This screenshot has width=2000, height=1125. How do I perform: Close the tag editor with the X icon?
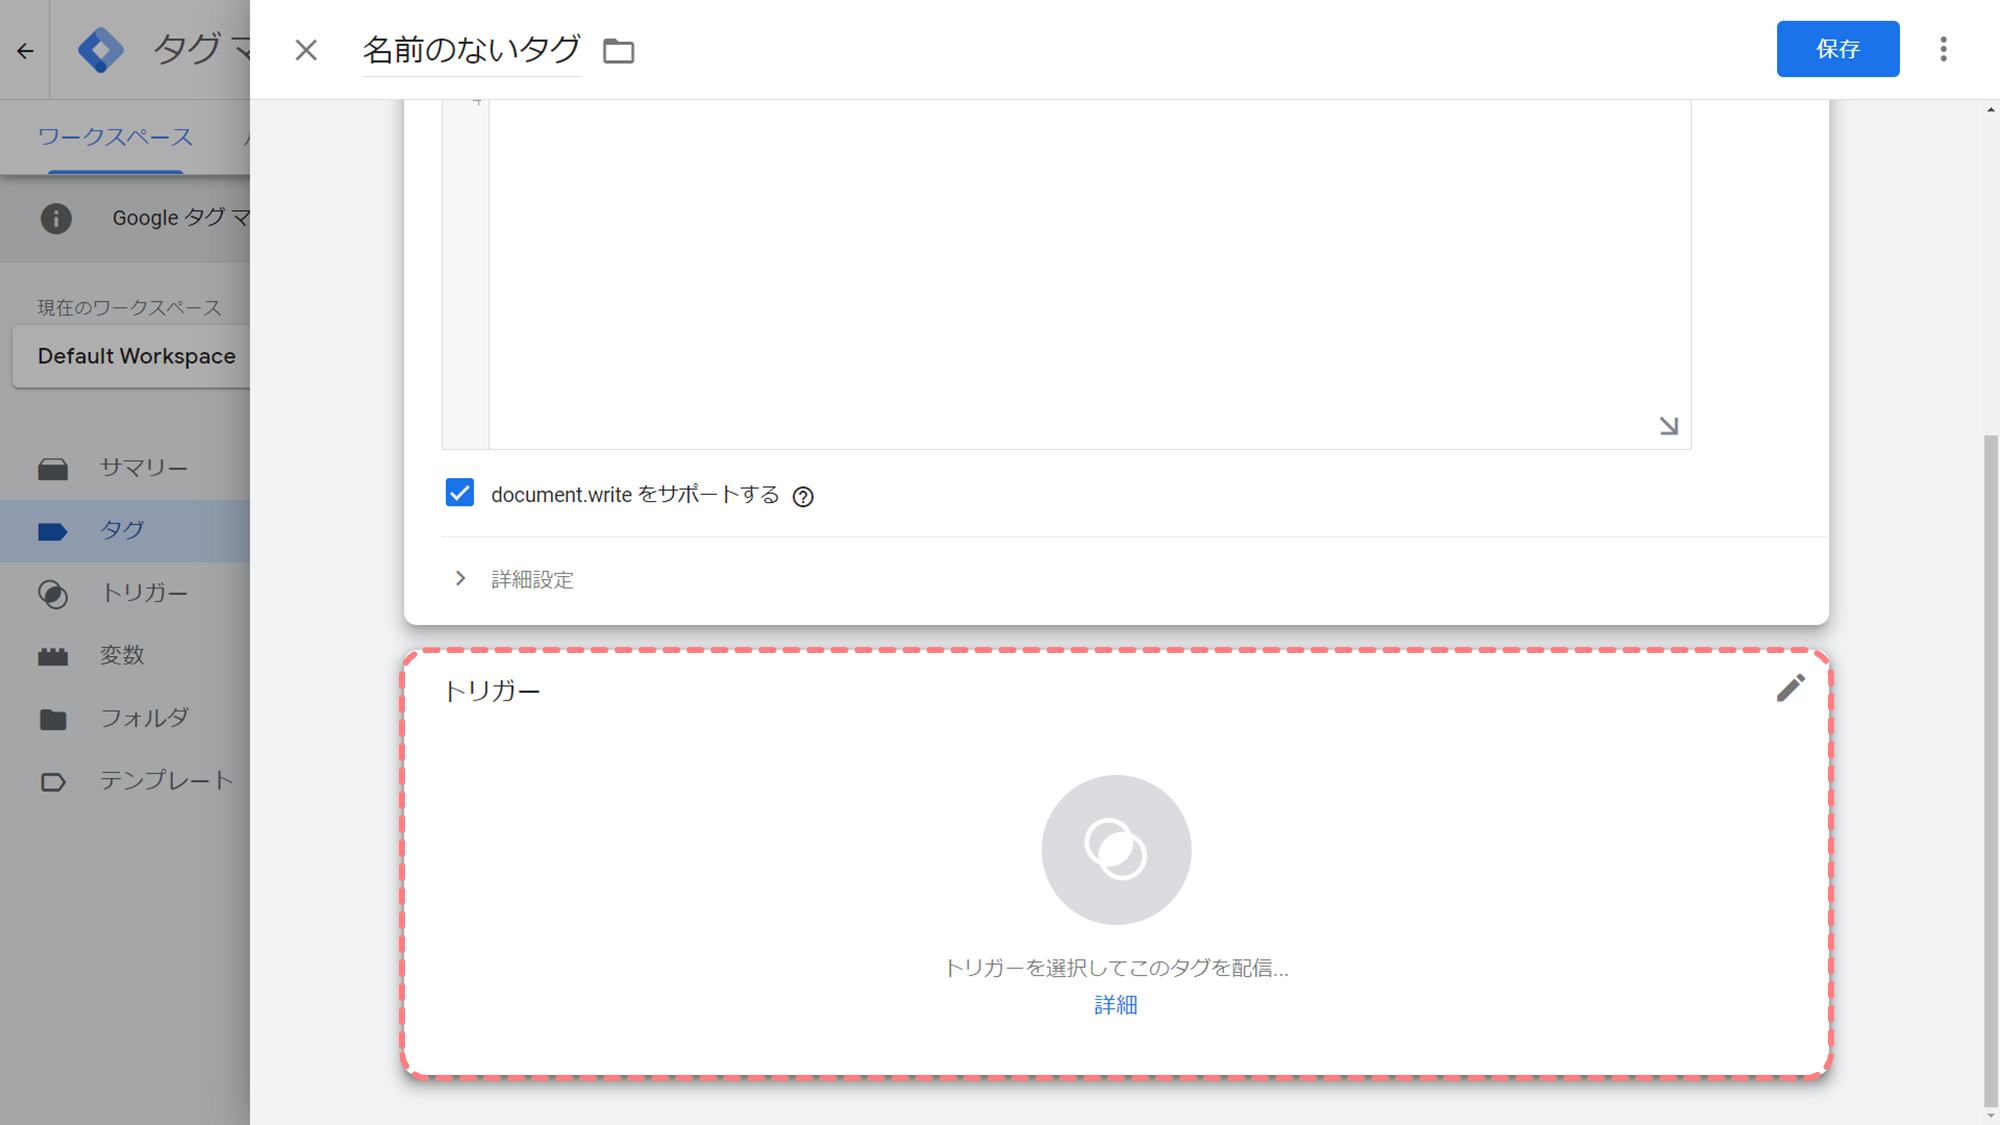pos(306,50)
